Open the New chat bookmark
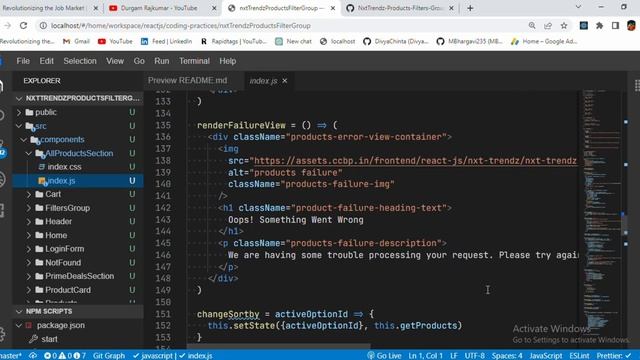Screen dimensions: 640x360 (293, 41)
